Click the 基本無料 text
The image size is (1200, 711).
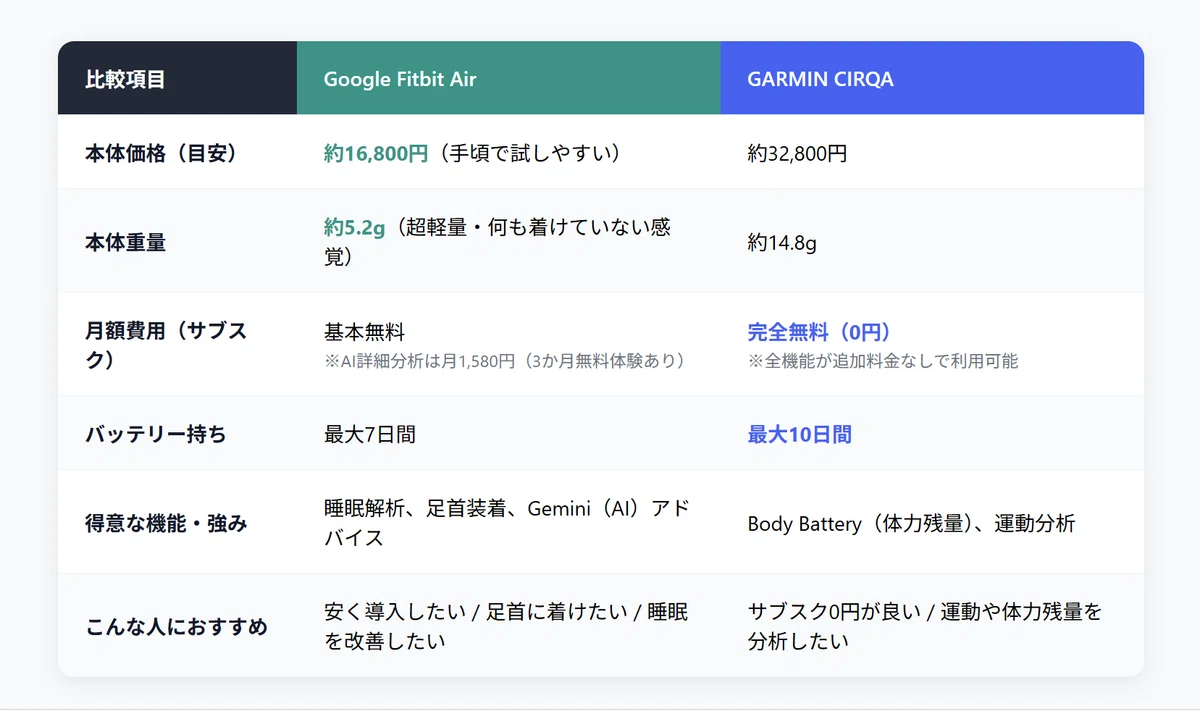pos(364,332)
